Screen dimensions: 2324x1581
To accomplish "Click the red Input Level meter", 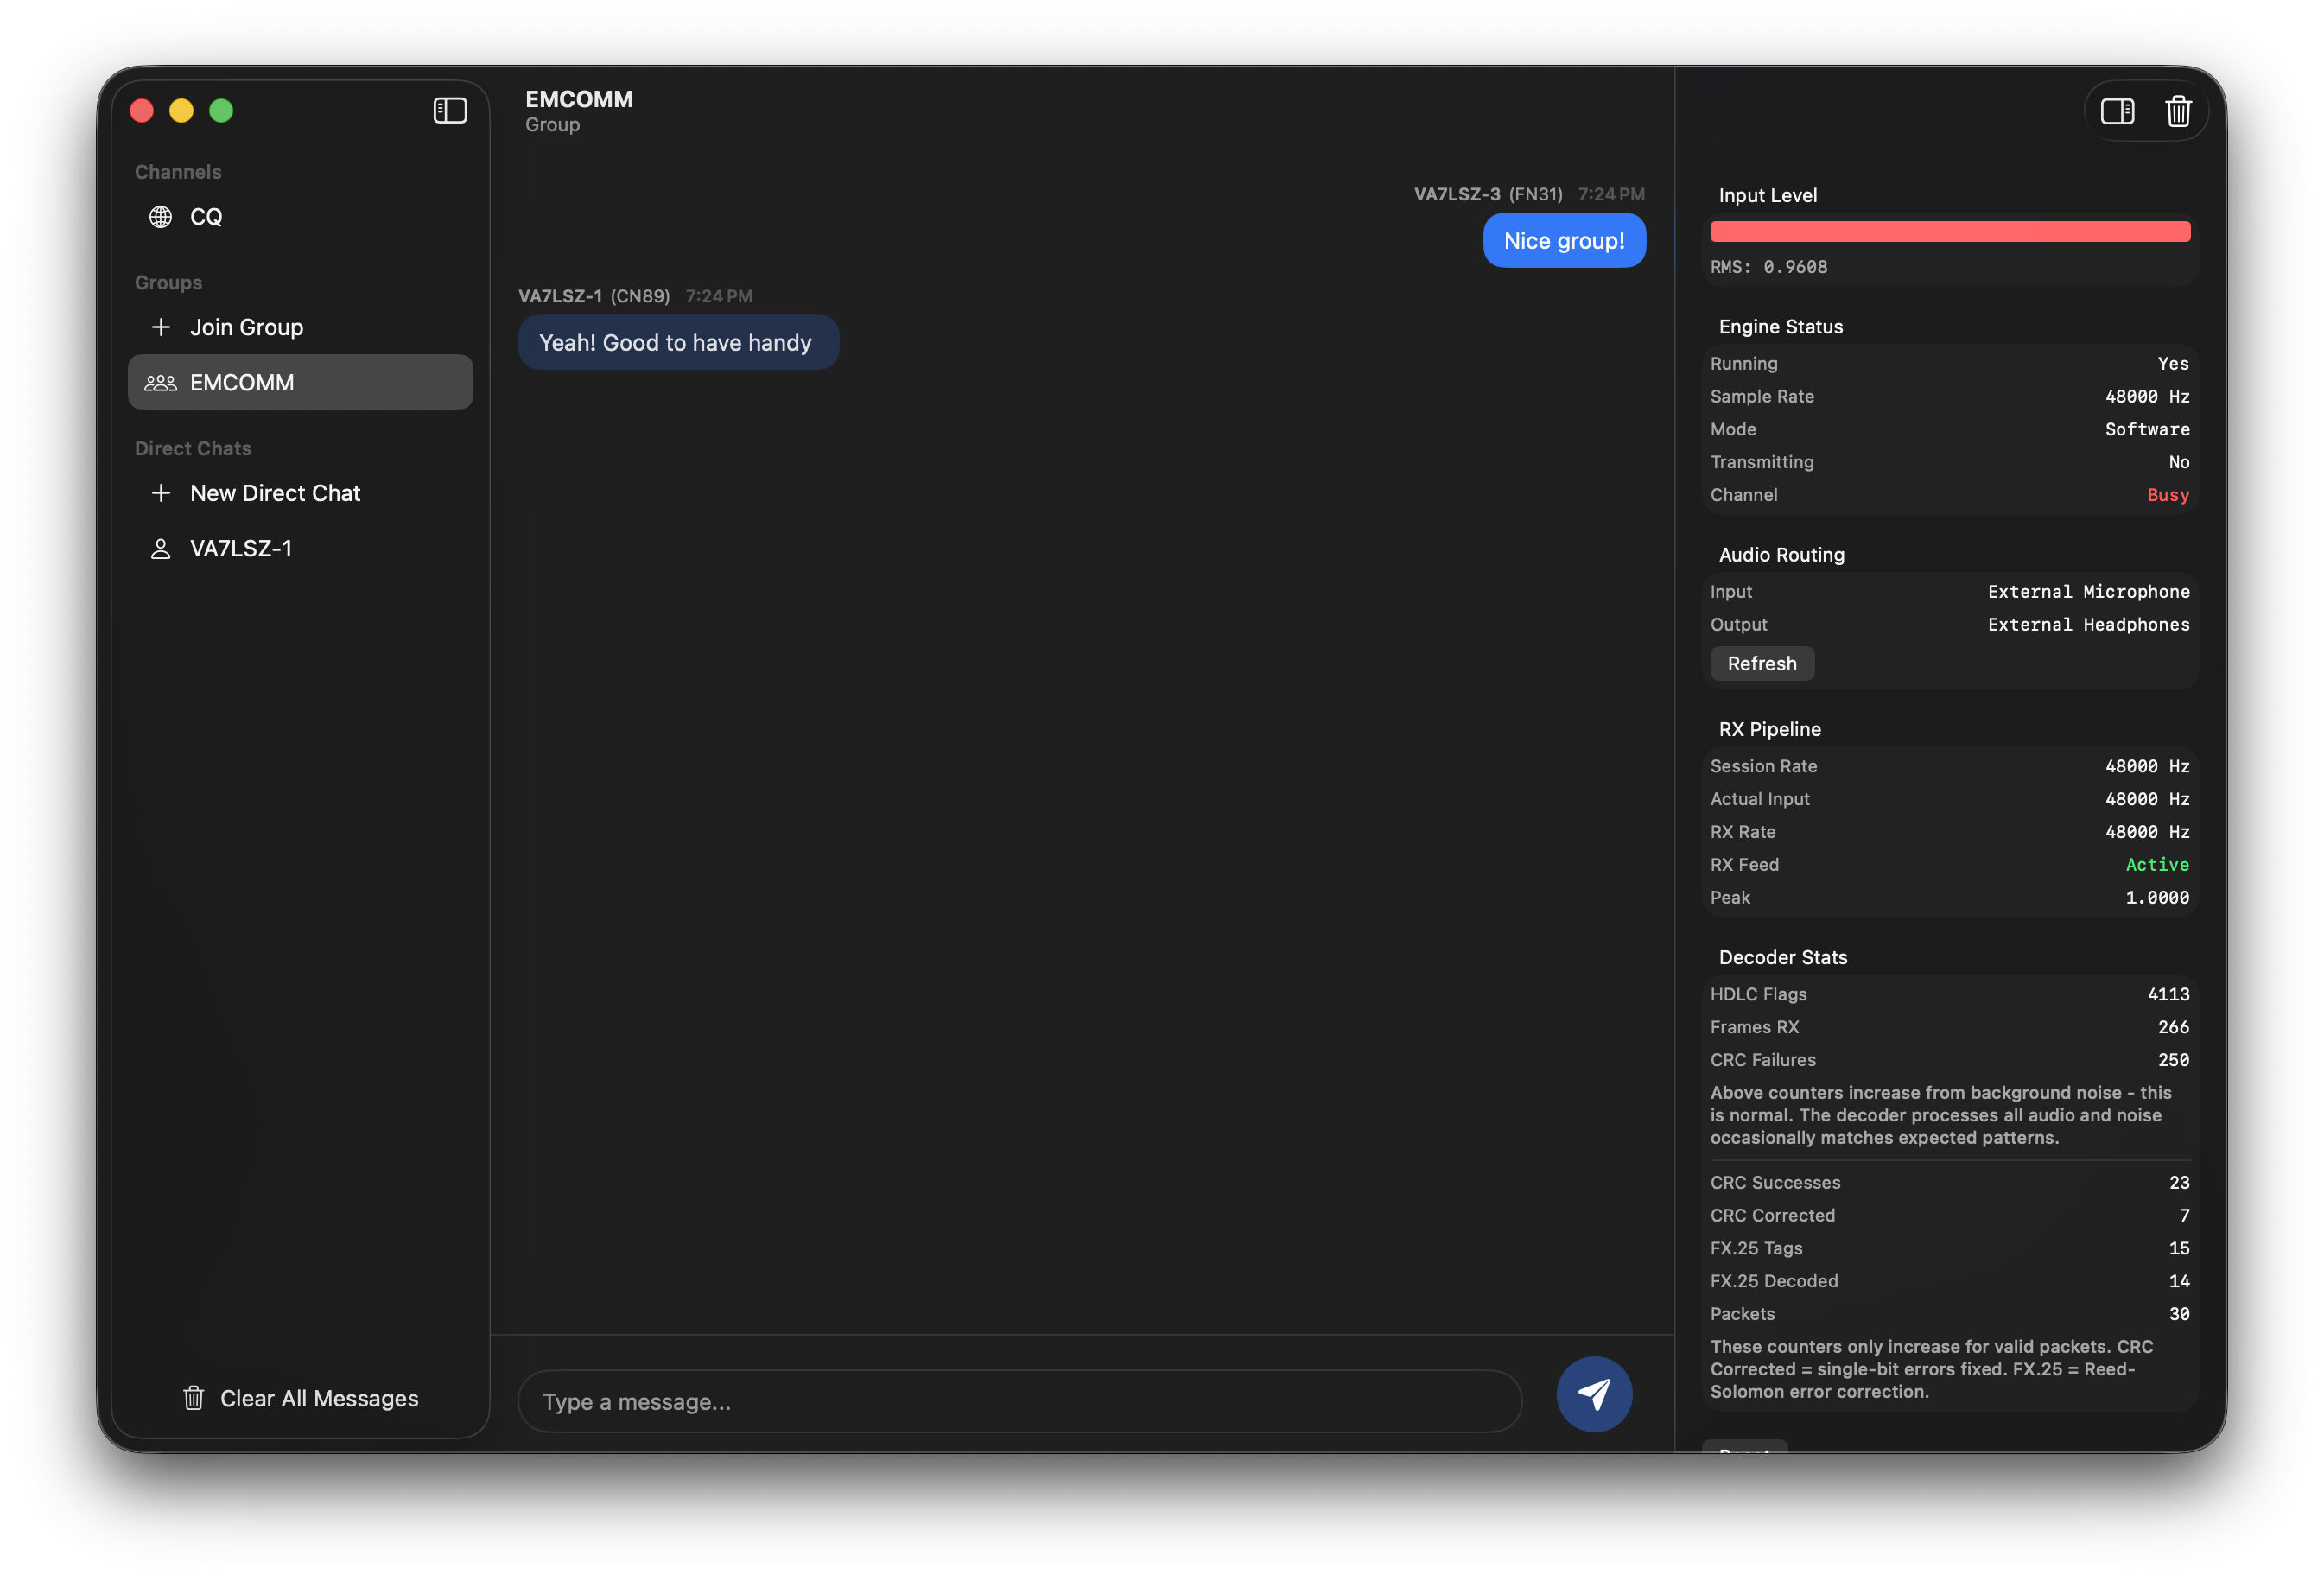I will click(x=1950, y=231).
